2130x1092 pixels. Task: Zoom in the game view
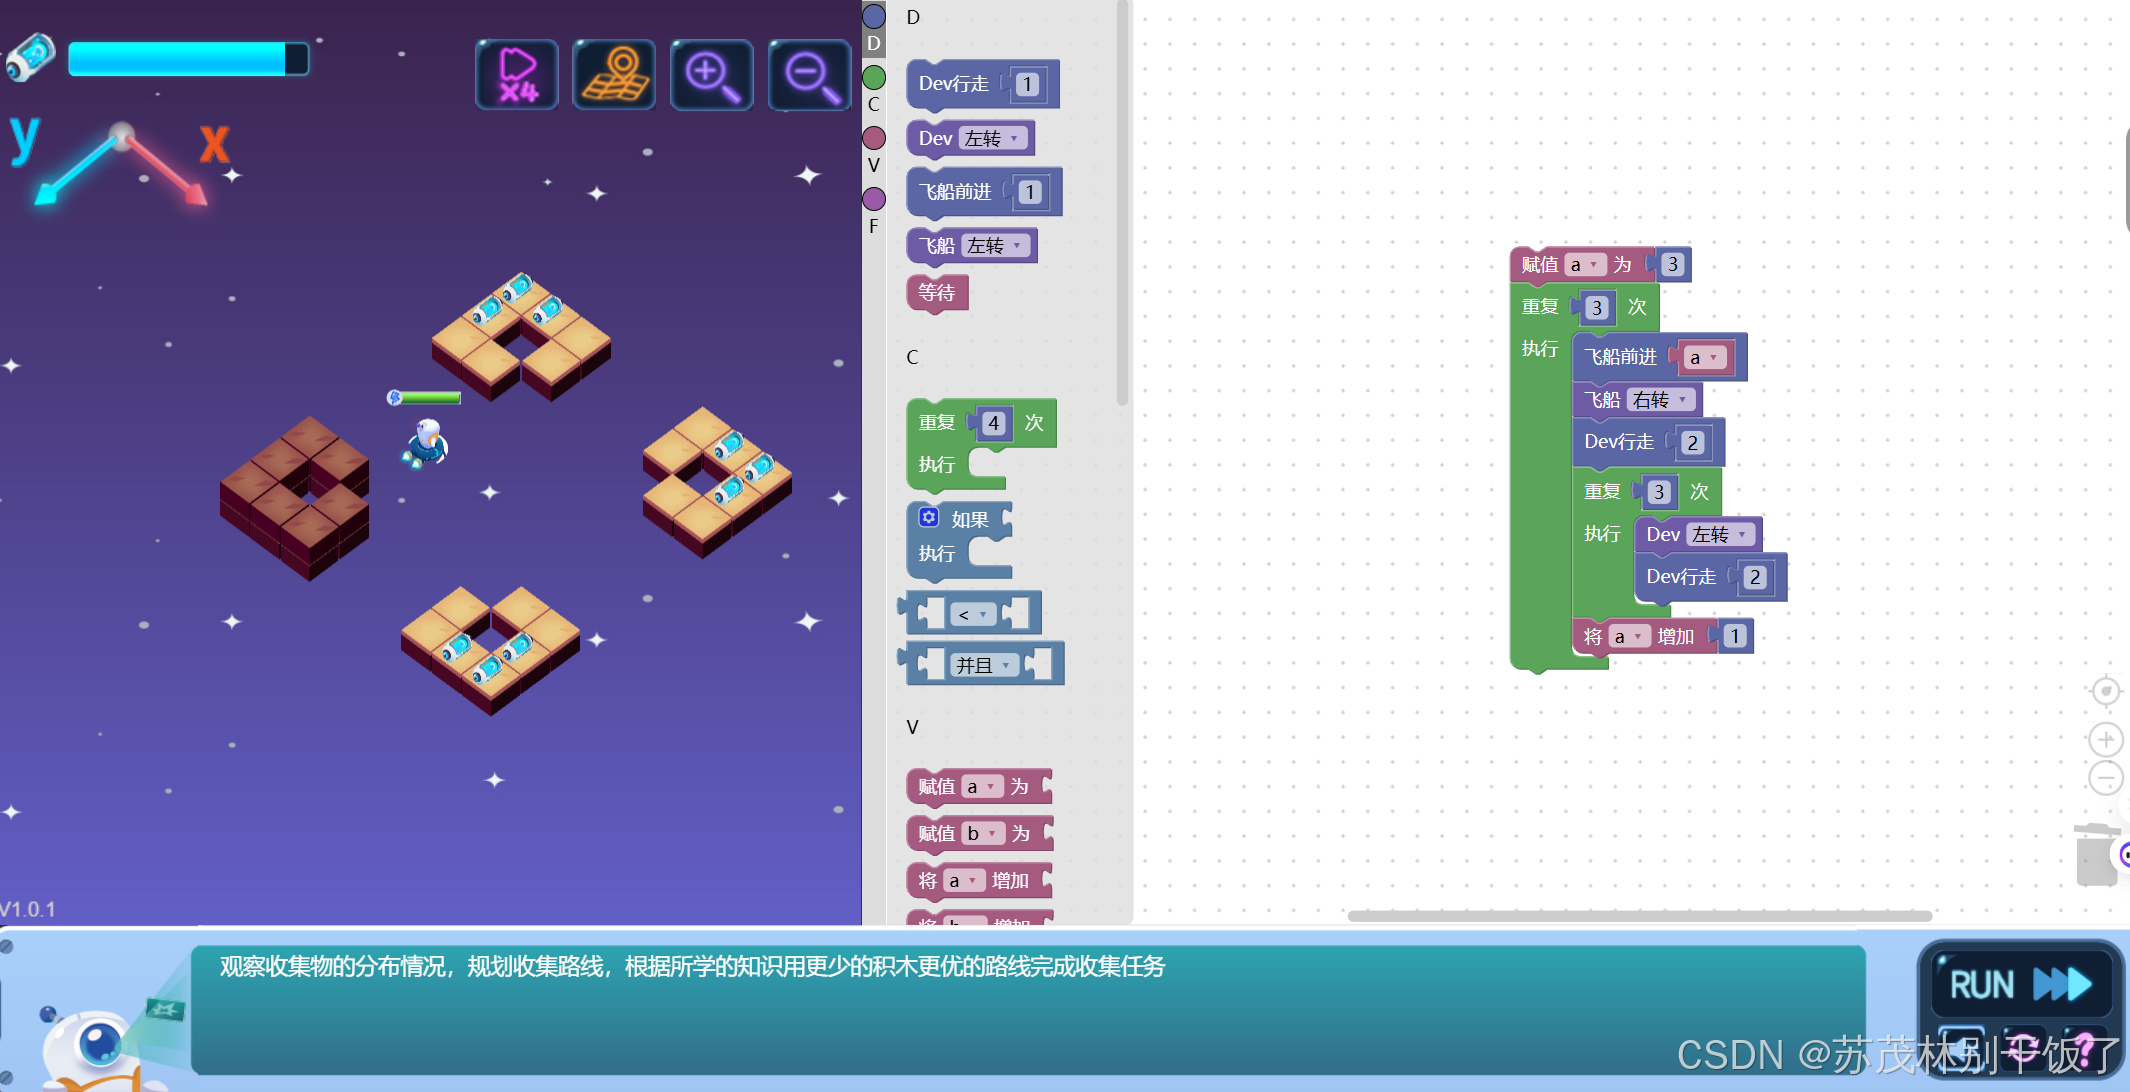point(711,75)
